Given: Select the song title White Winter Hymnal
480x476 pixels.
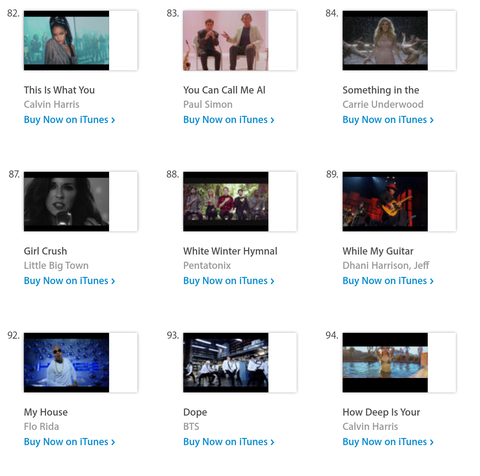Looking at the screenshot, I should [x=230, y=251].
